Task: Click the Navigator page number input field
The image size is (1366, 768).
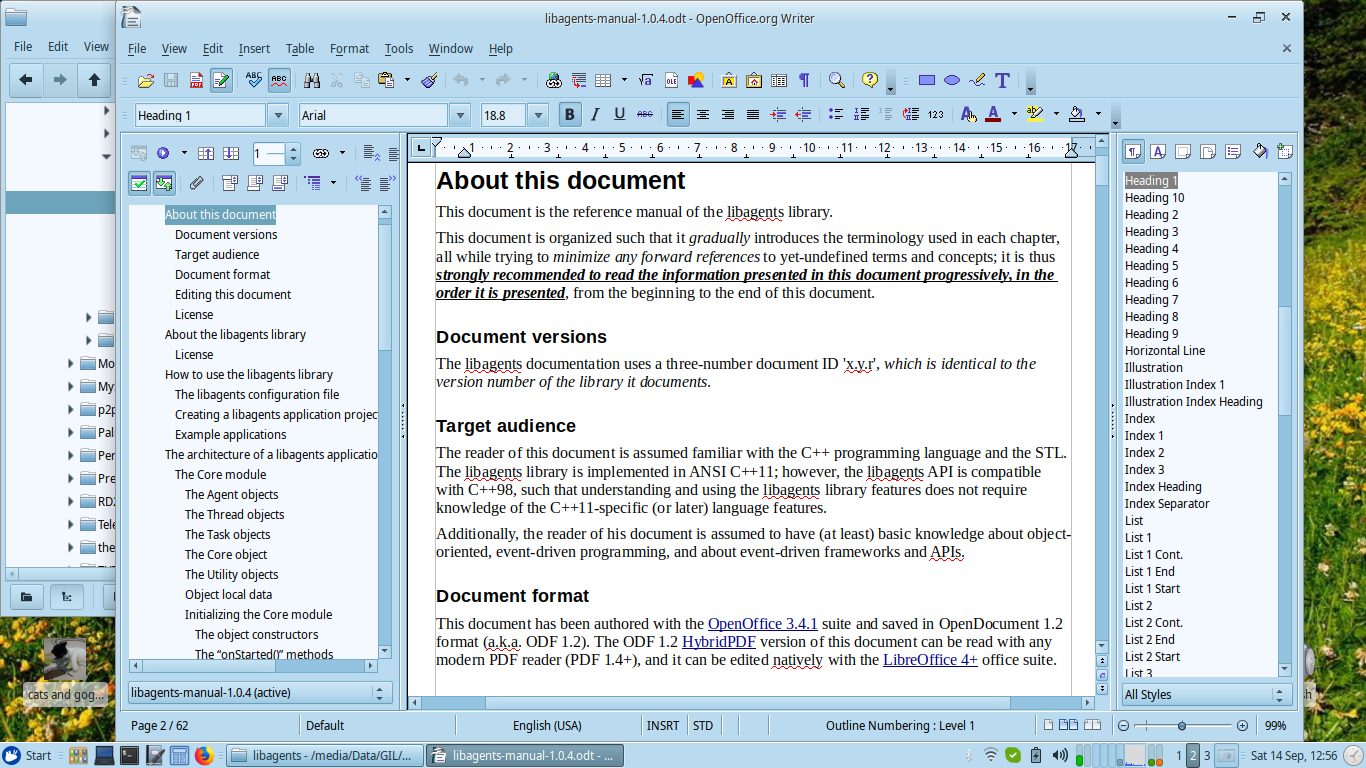Action: 269,153
